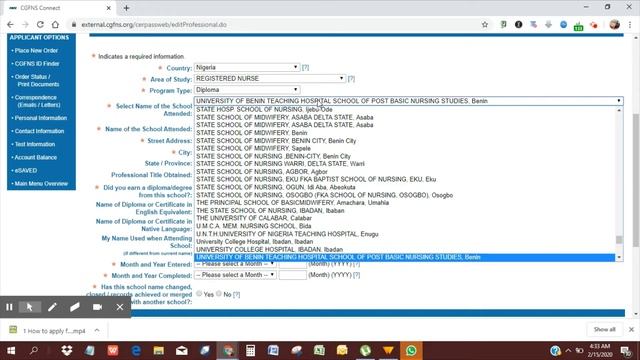The width and height of the screenshot is (640, 360).
Task: Go to Personal Information page
Action: pyautogui.click(x=41, y=118)
